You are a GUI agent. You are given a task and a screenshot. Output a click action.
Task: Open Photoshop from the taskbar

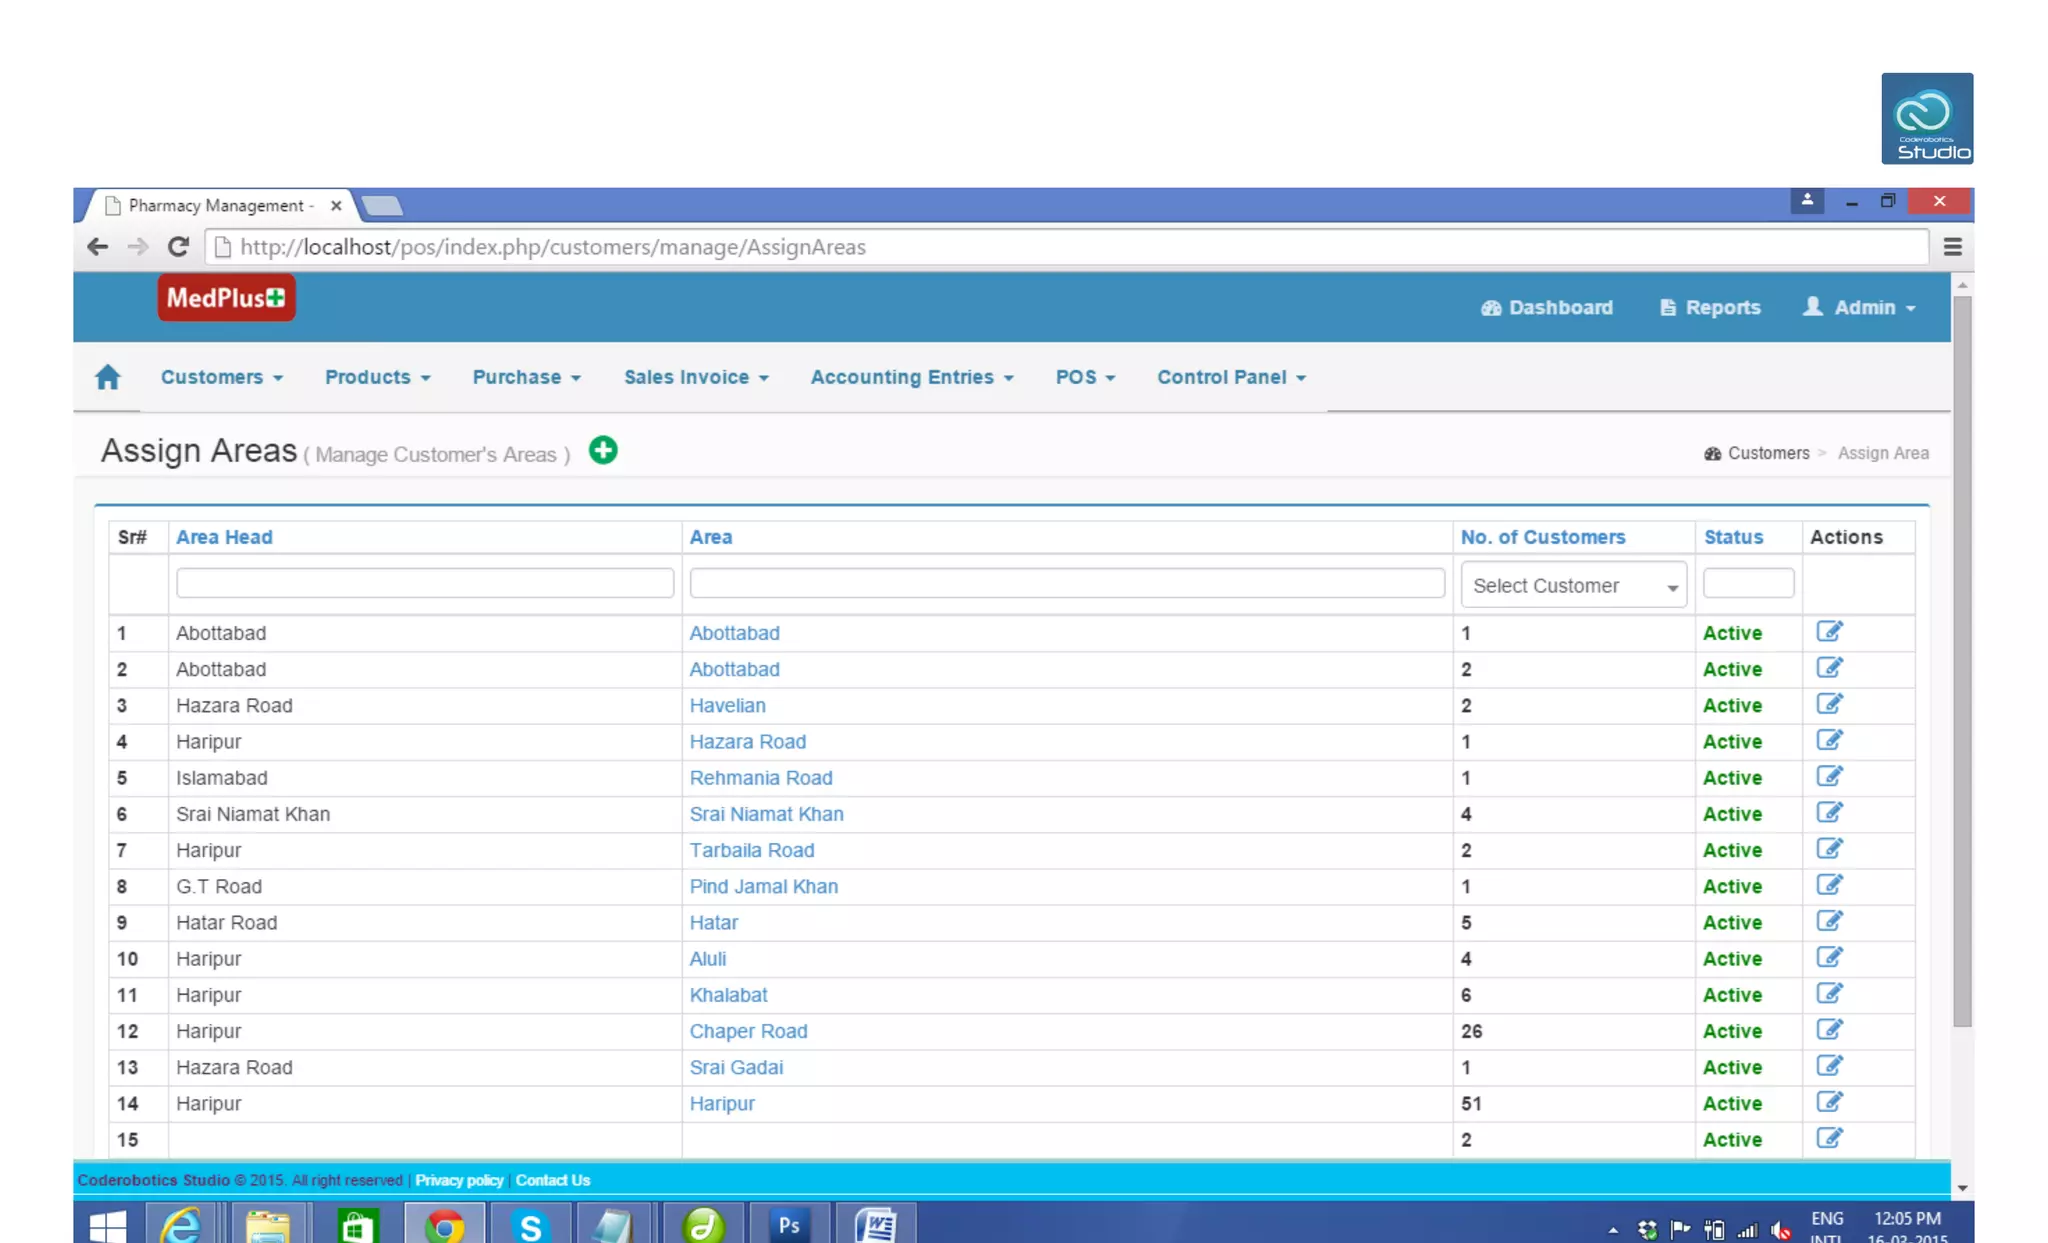(789, 1224)
